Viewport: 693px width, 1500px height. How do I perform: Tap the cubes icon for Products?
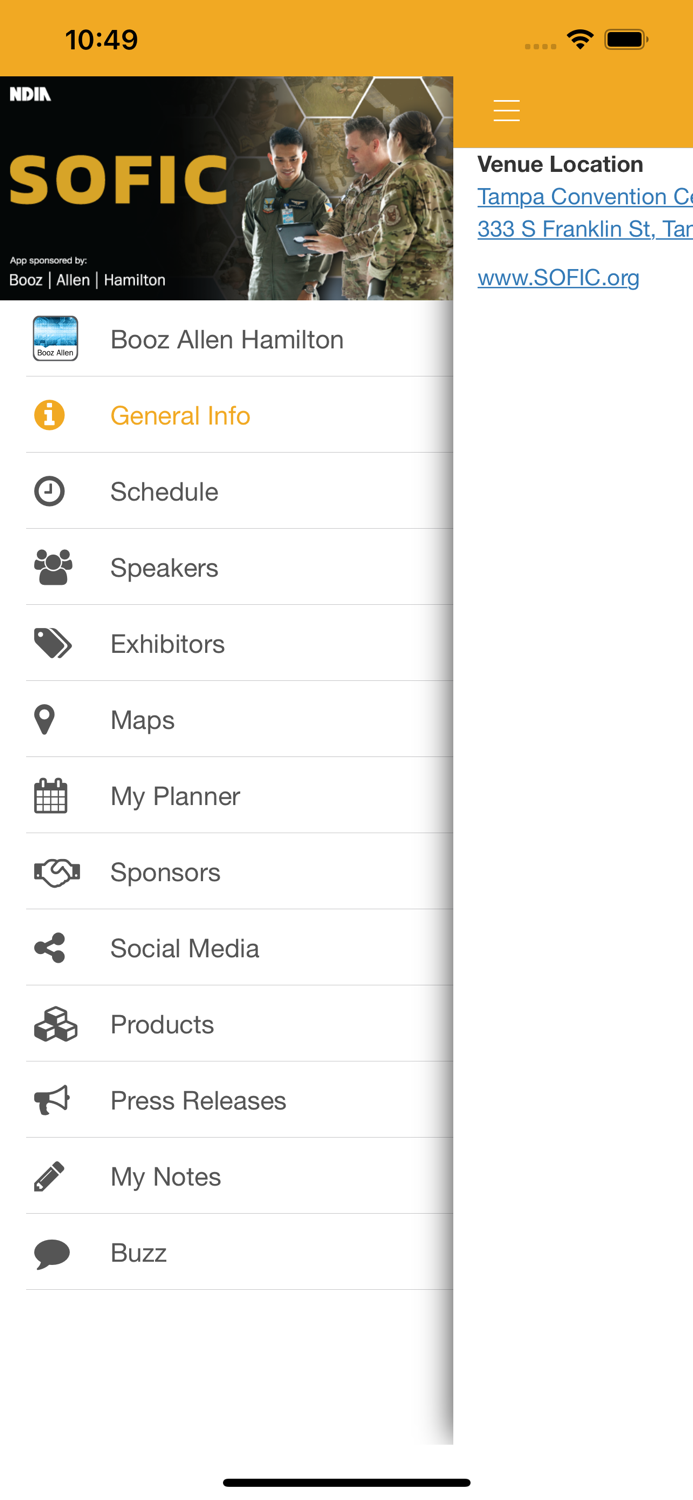55,1025
